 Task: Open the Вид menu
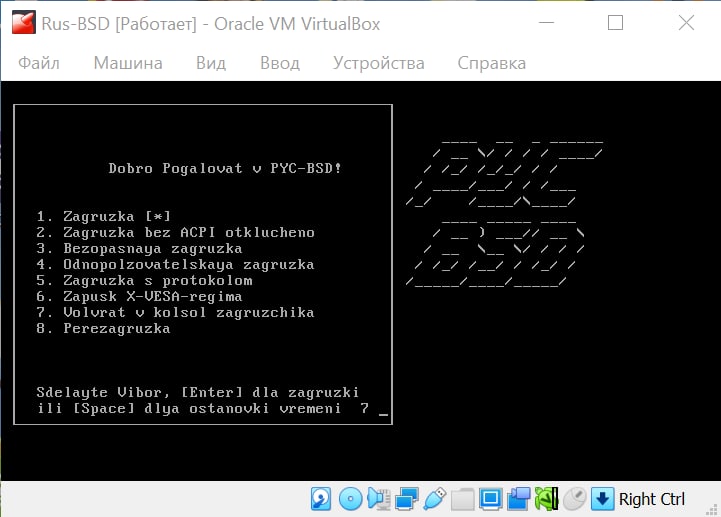click(211, 63)
